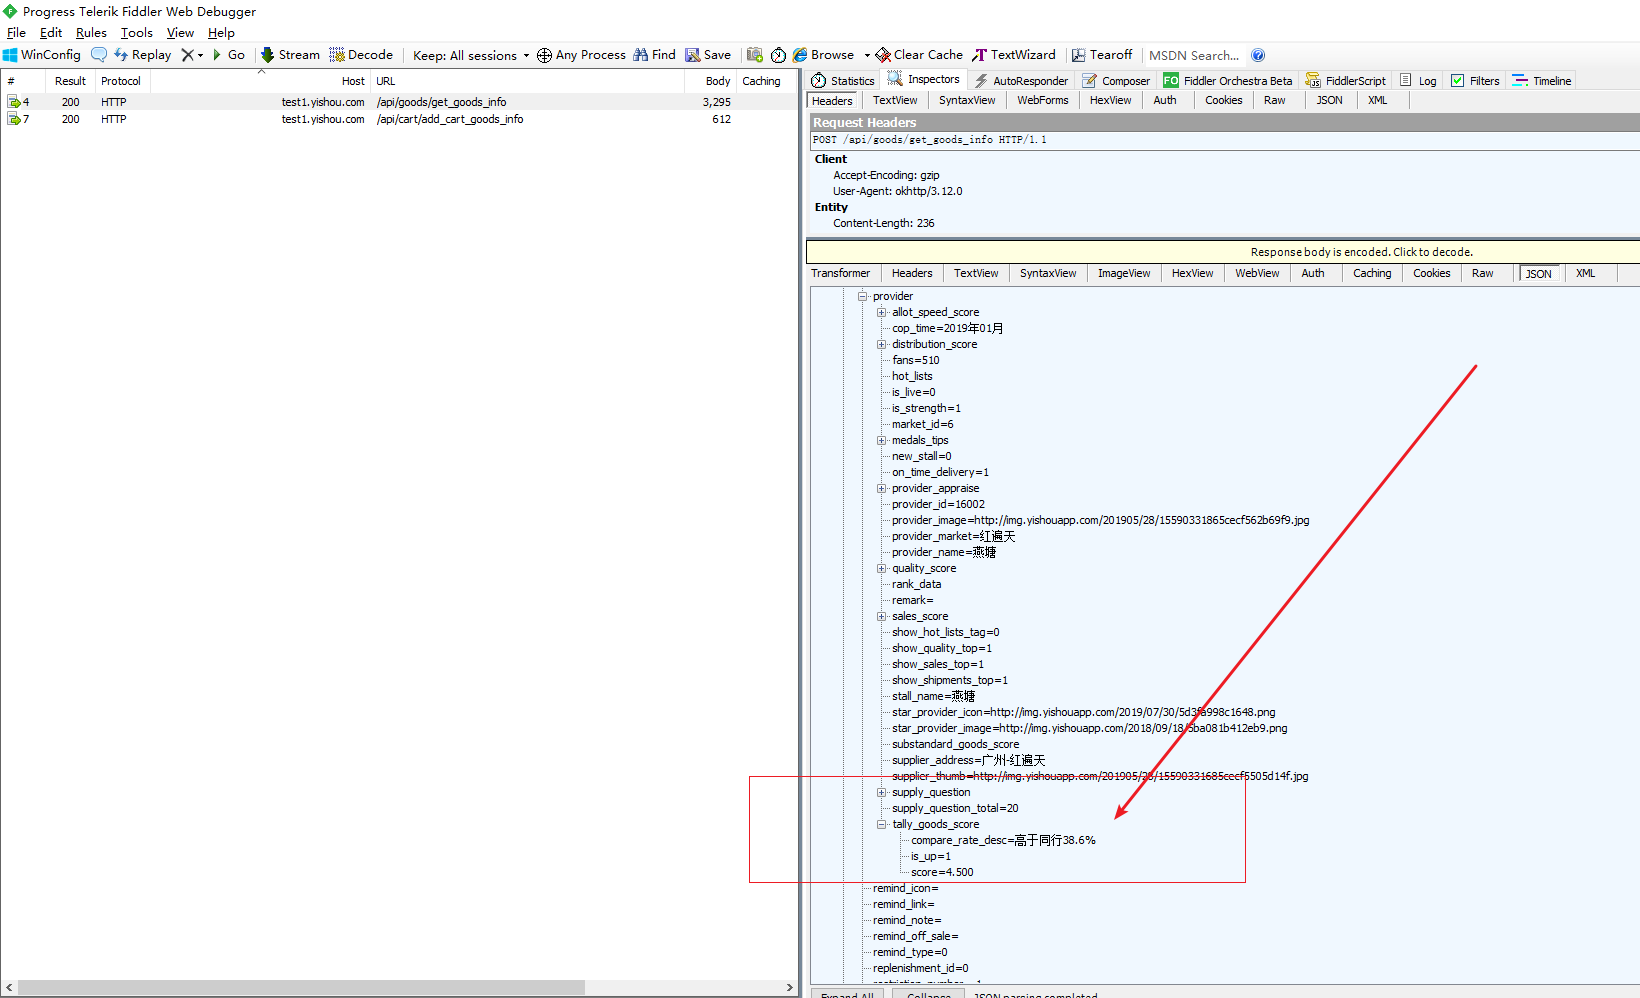This screenshot has height=998, width=1640.
Task: Expand the medals_tips node
Action: click(882, 440)
